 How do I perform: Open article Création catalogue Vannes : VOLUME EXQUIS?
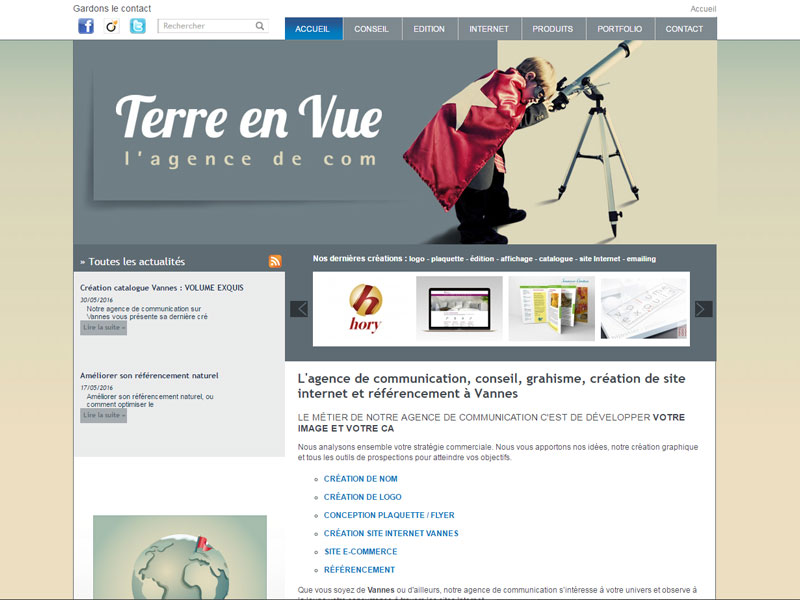[x=162, y=288]
